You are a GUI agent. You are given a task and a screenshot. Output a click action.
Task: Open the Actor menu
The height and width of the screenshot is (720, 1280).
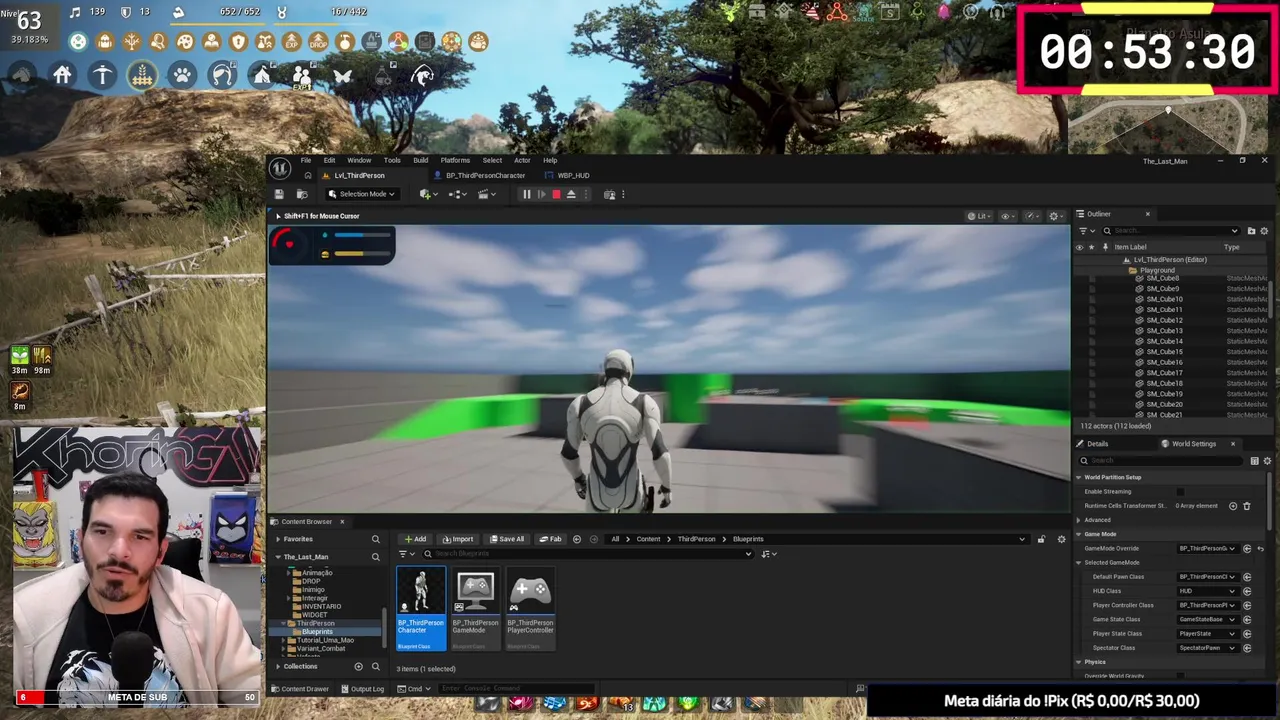[522, 160]
